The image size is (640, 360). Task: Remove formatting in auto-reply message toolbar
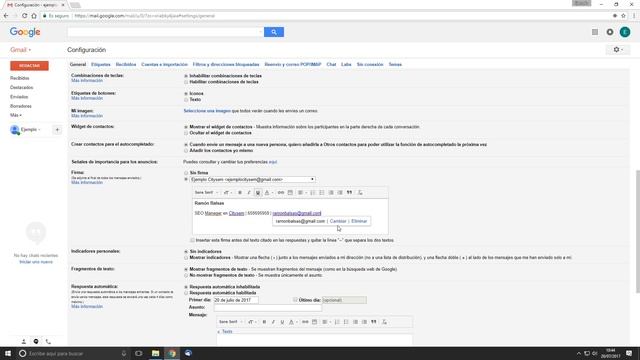tap(384, 322)
